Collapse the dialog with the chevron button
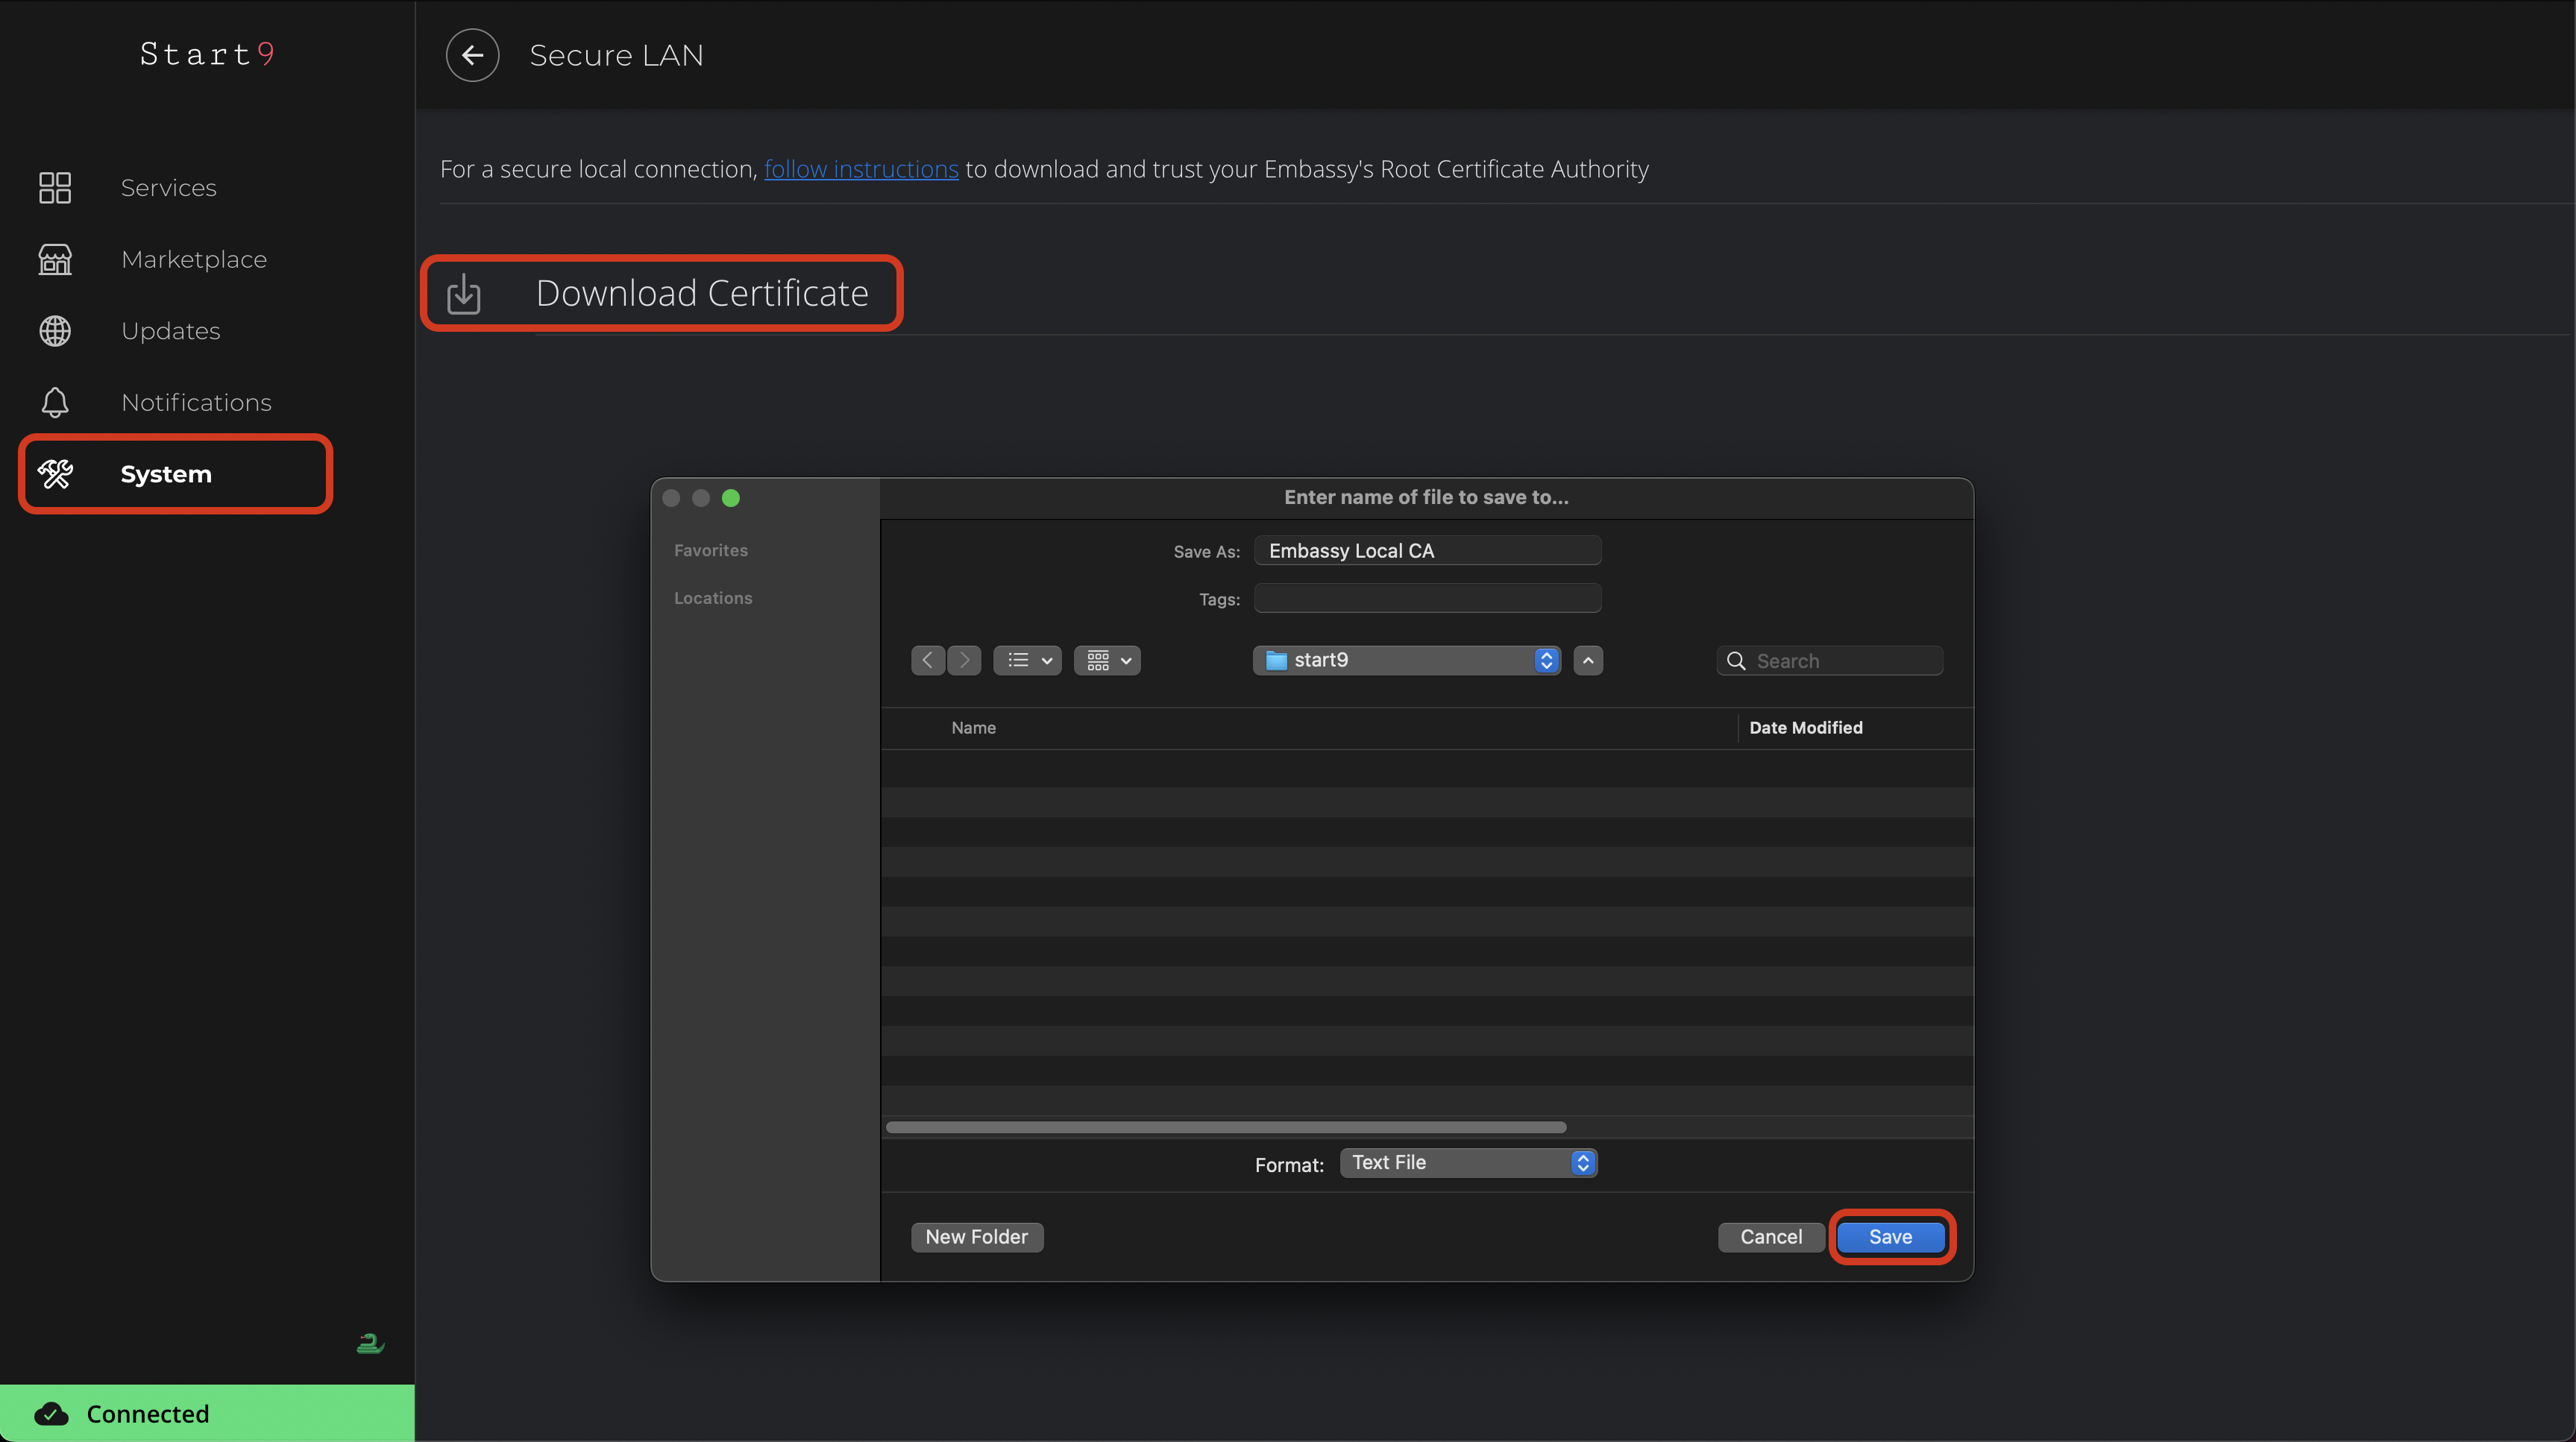Screen dimensions: 2576x1442 1588,660
